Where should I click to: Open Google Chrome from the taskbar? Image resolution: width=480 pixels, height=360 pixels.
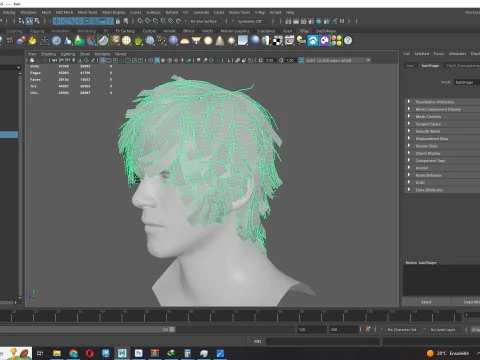(73, 353)
